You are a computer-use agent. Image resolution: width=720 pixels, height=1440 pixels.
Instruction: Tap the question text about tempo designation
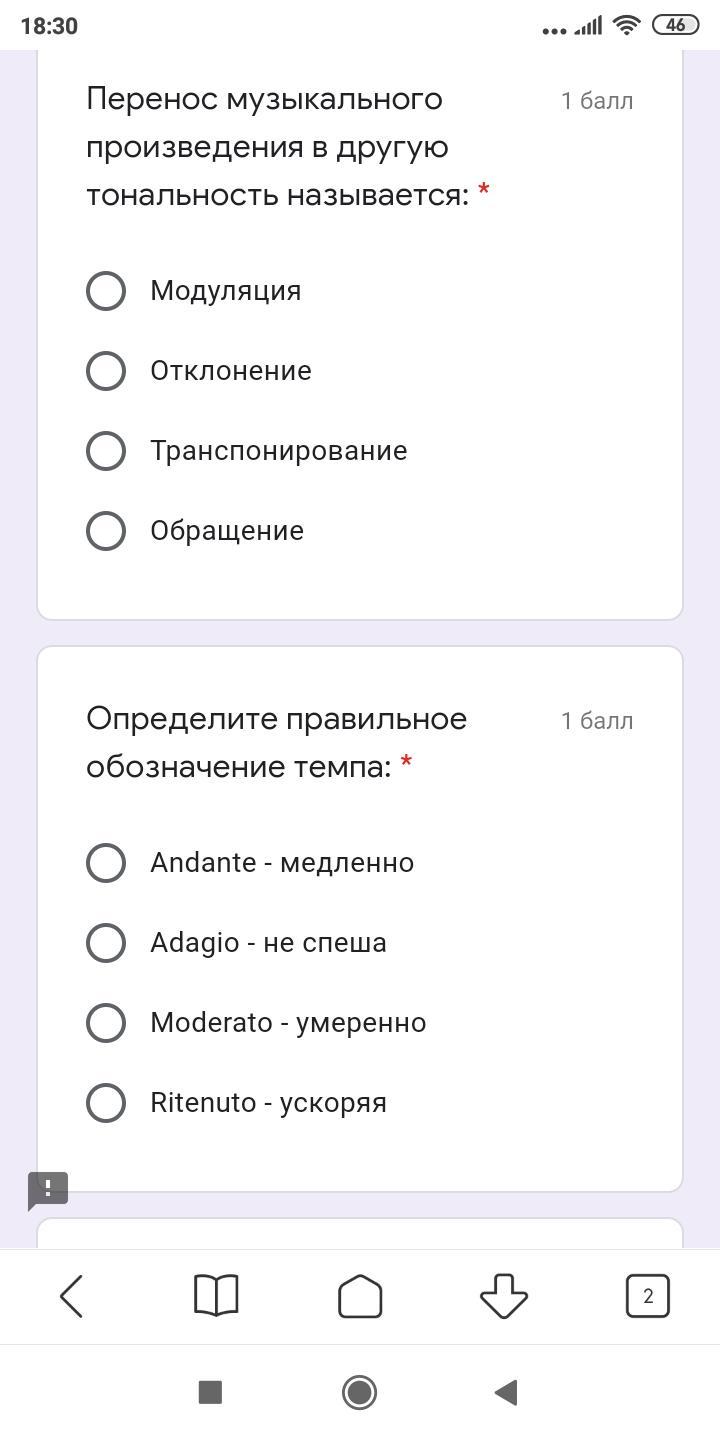tap(277, 742)
